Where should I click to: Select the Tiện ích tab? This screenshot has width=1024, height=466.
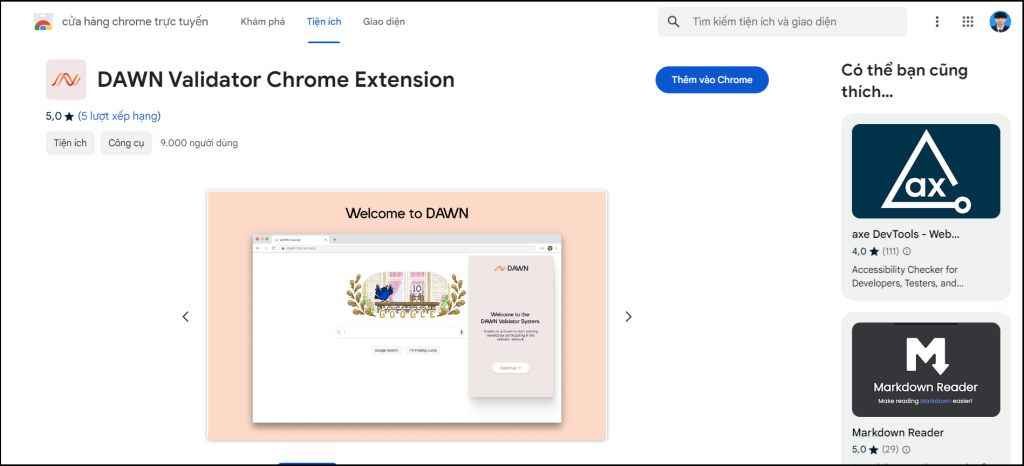point(323,22)
